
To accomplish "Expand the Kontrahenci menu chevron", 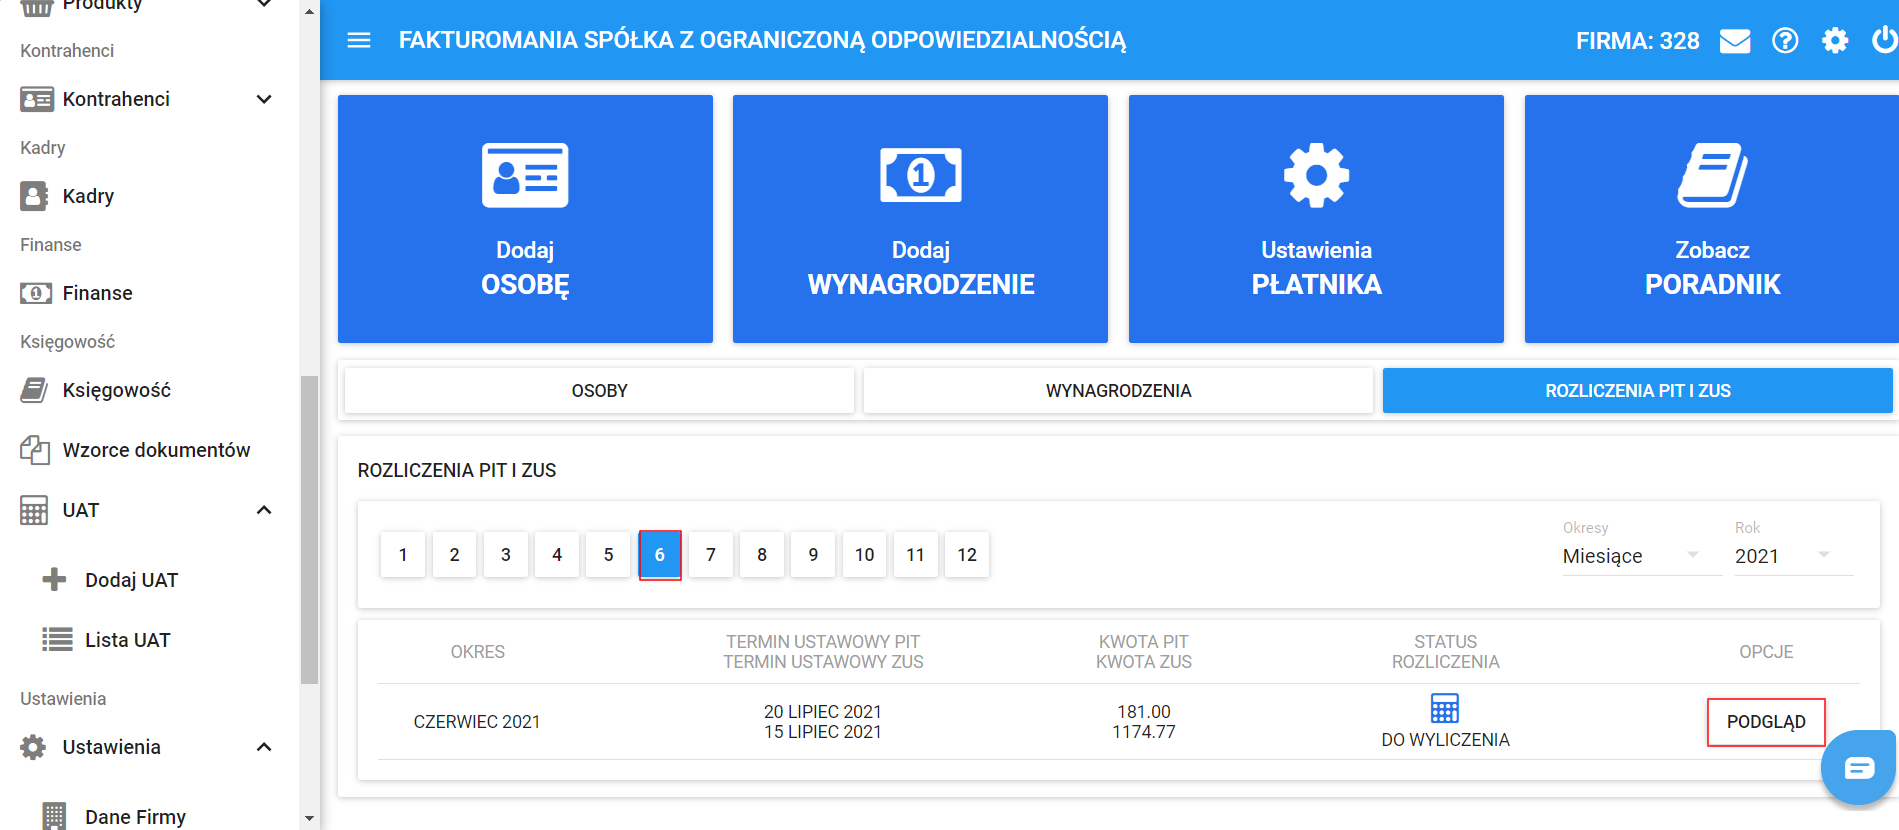I will point(264,99).
